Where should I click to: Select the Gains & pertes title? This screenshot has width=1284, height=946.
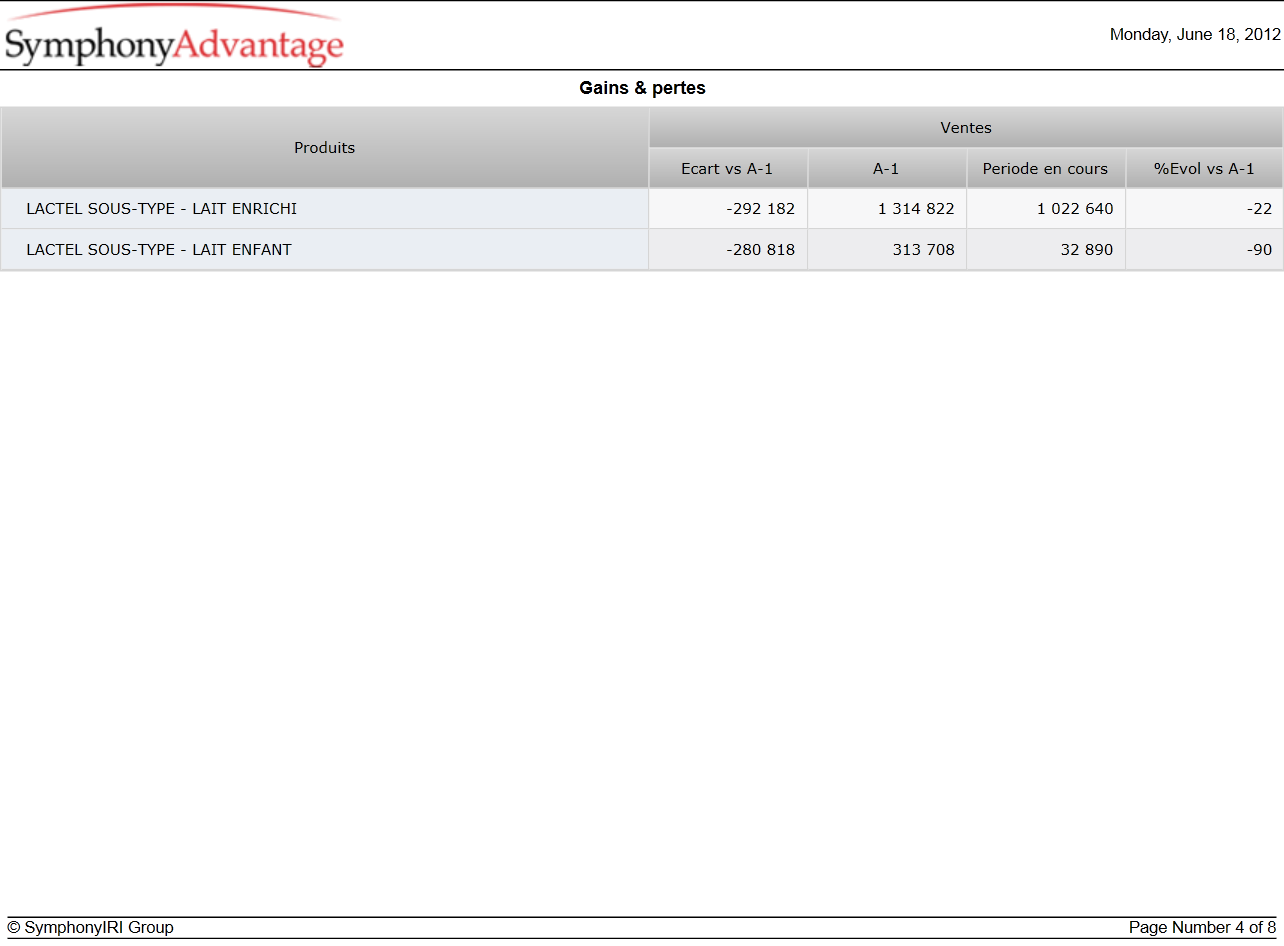tap(642, 88)
